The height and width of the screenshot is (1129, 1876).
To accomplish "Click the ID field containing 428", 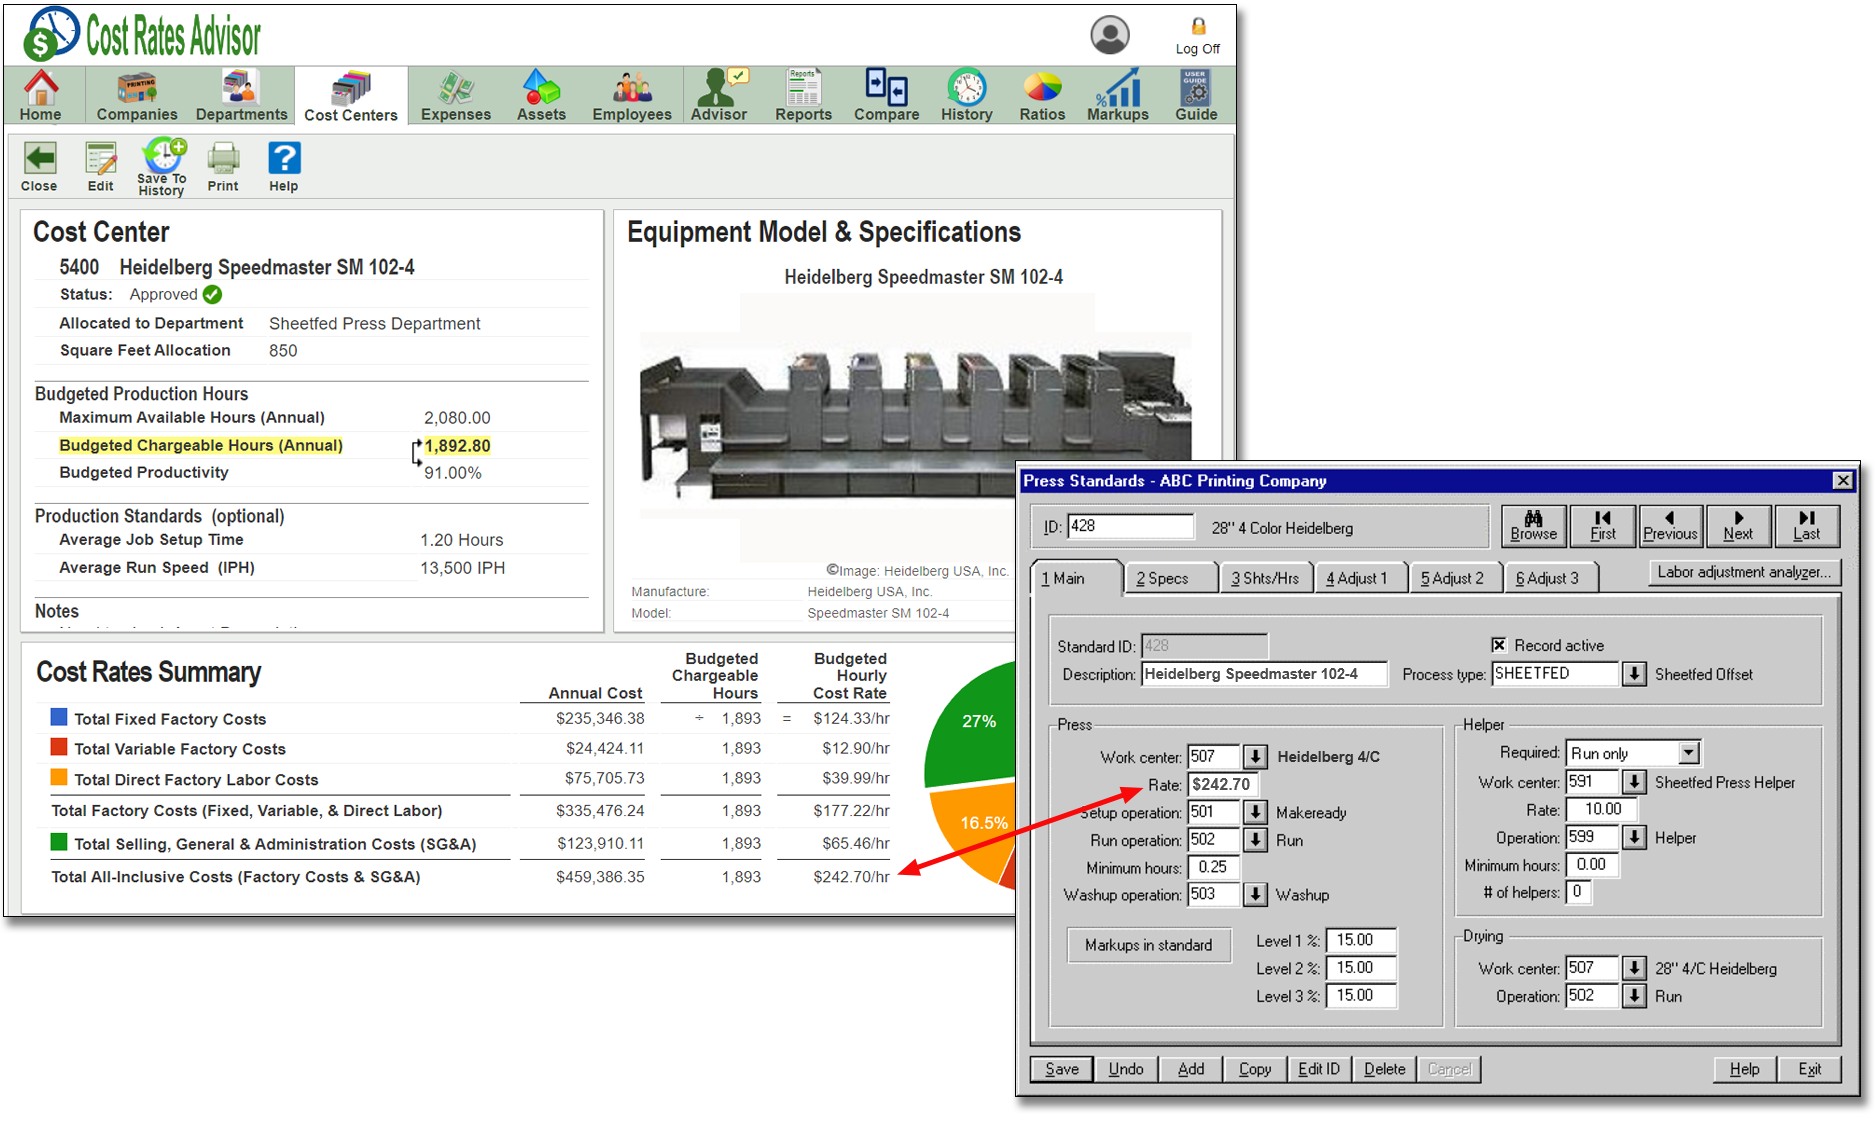I will pyautogui.click(x=1131, y=526).
